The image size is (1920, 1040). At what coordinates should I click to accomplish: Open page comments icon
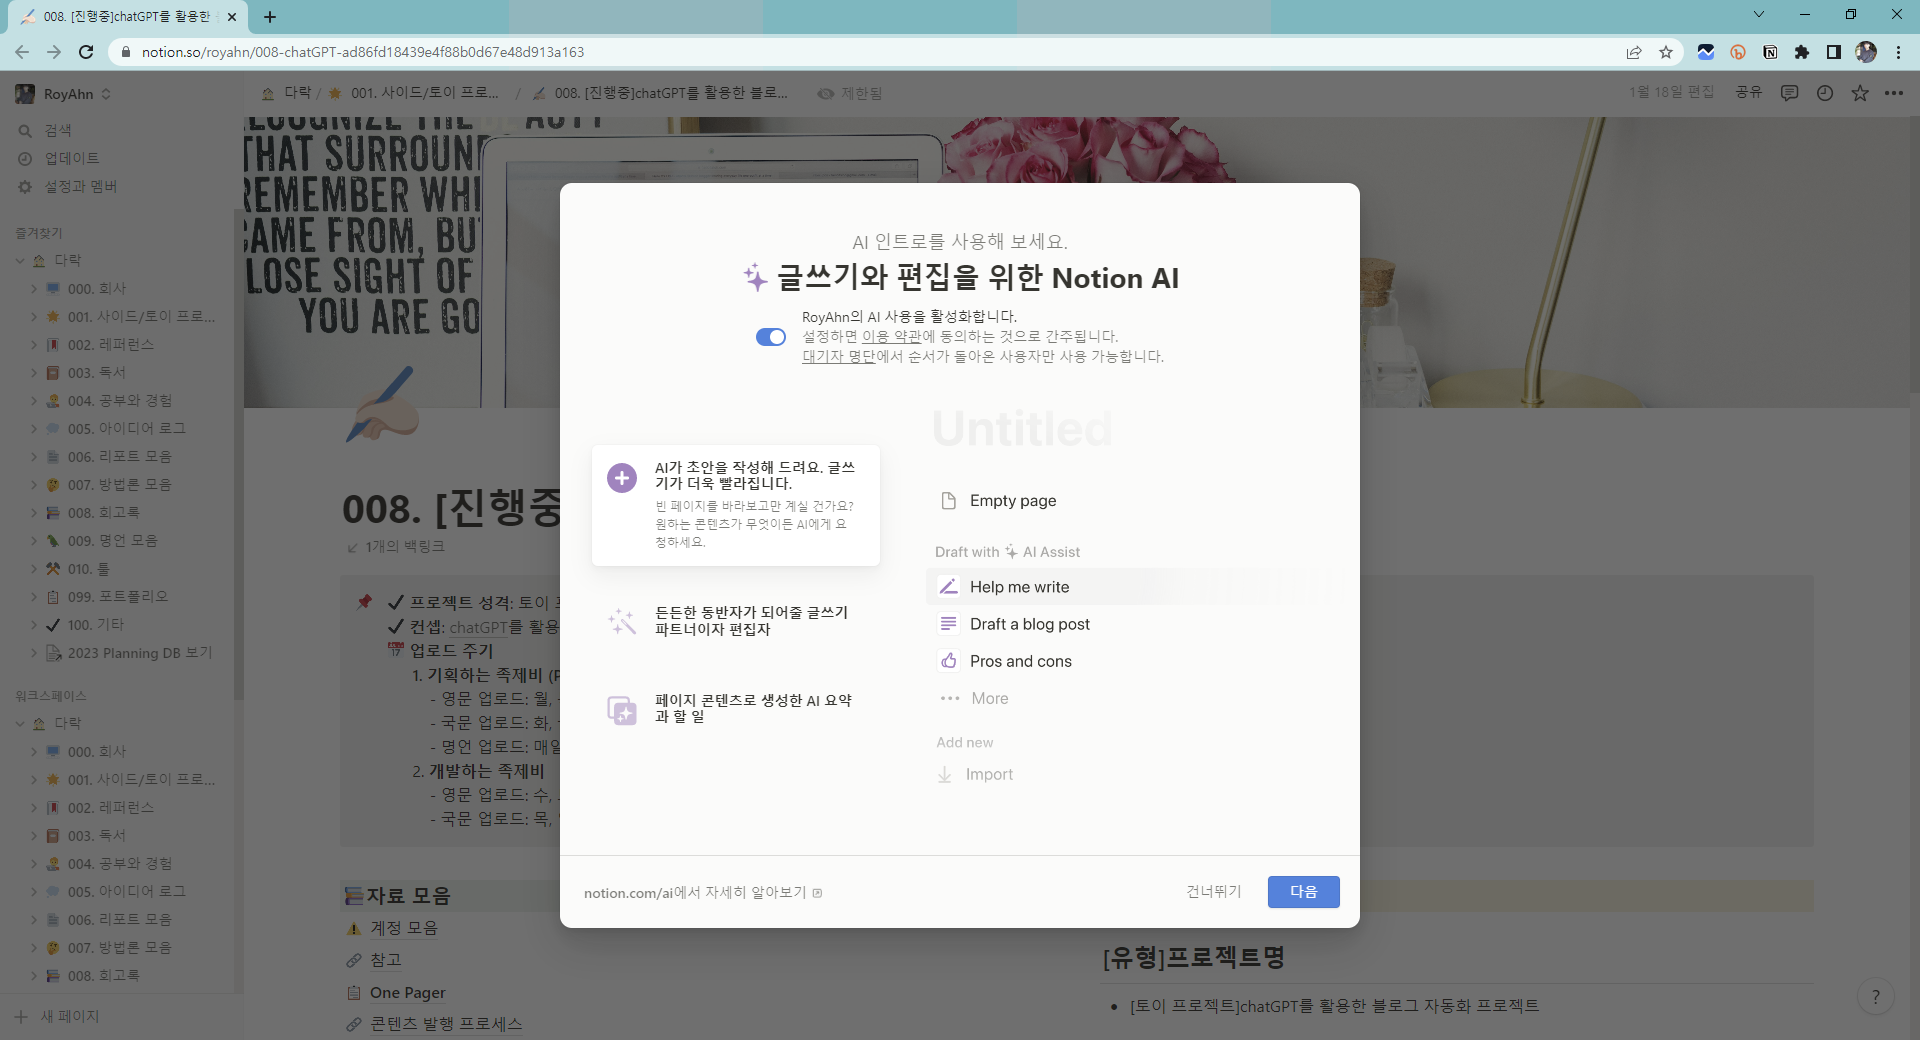tap(1790, 93)
